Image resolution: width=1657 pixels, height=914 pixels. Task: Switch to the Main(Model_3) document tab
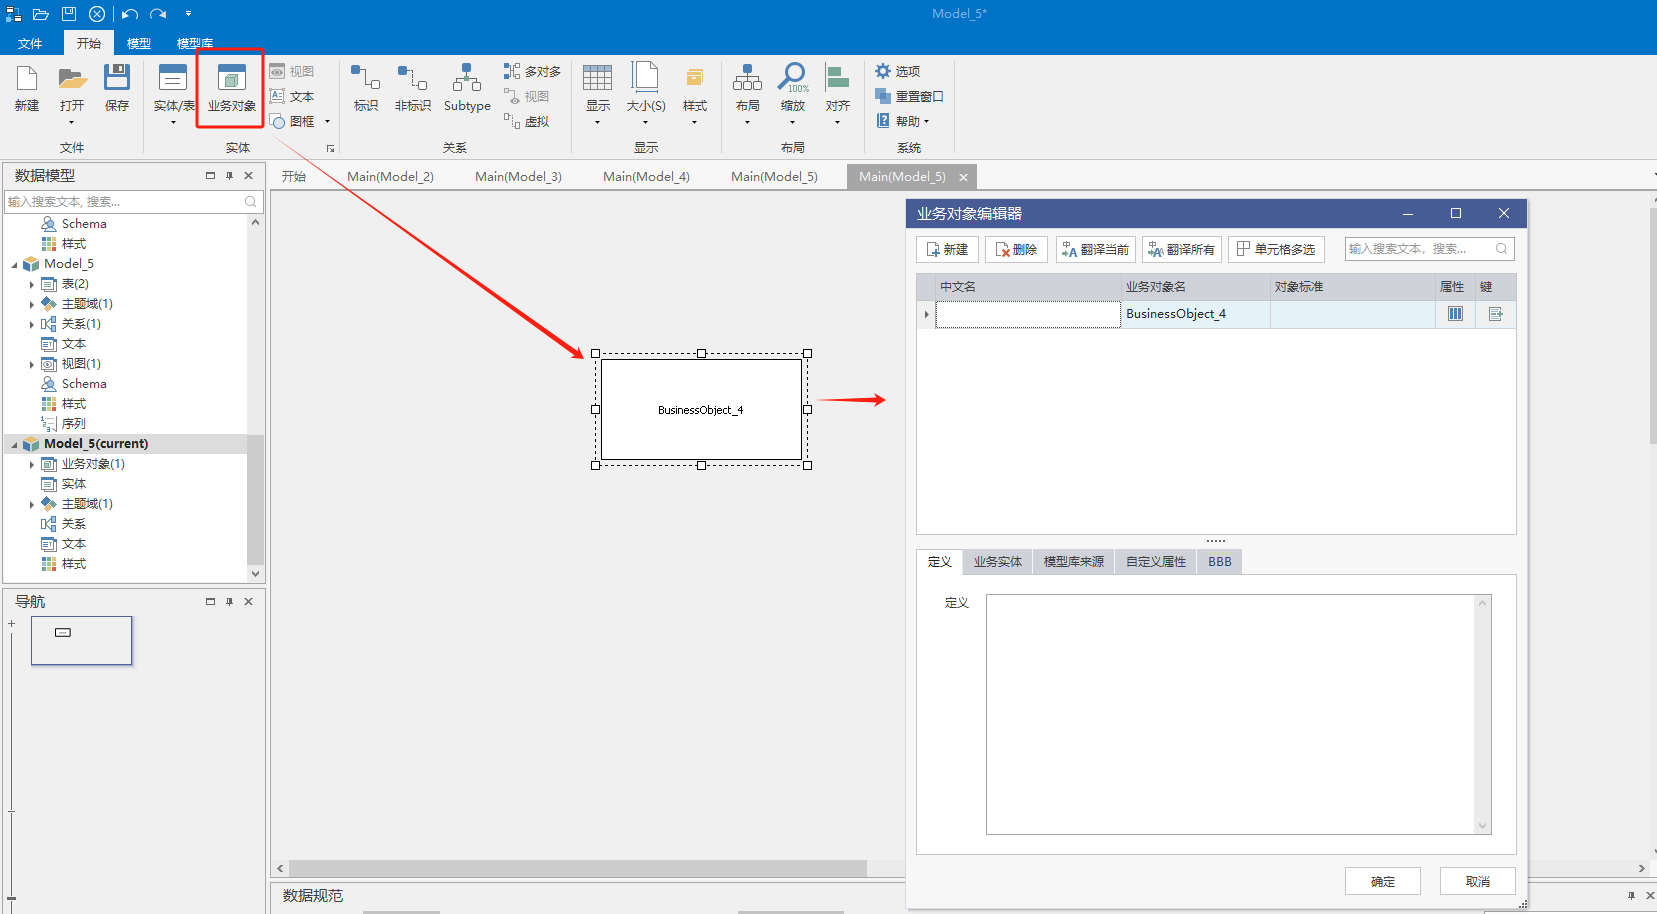coord(518,177)
